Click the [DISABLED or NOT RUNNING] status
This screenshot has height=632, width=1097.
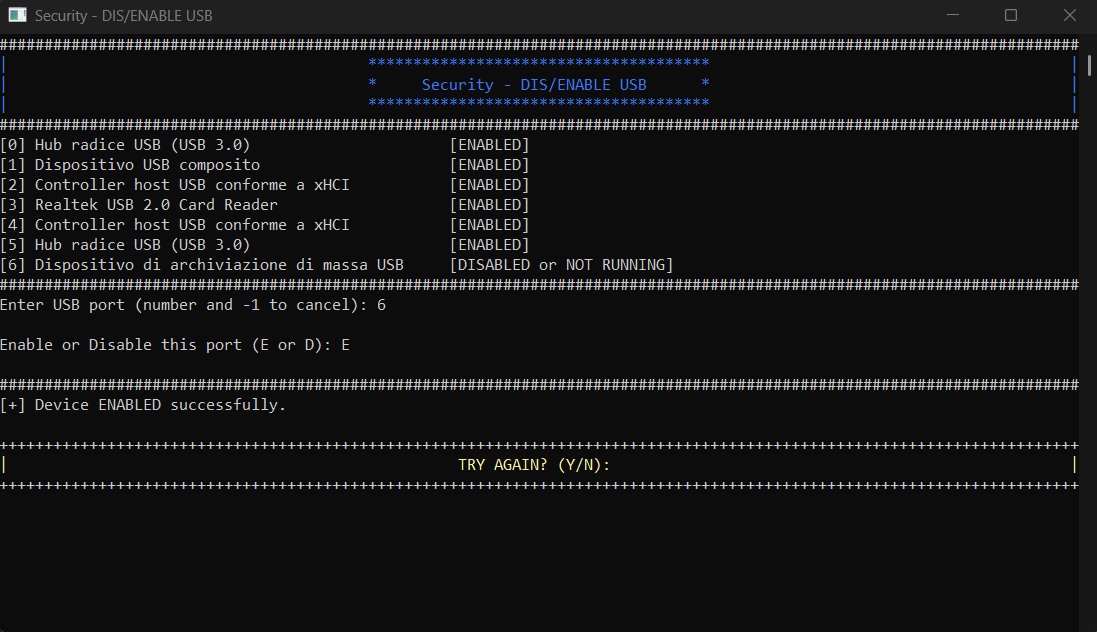tap(561, 265)
